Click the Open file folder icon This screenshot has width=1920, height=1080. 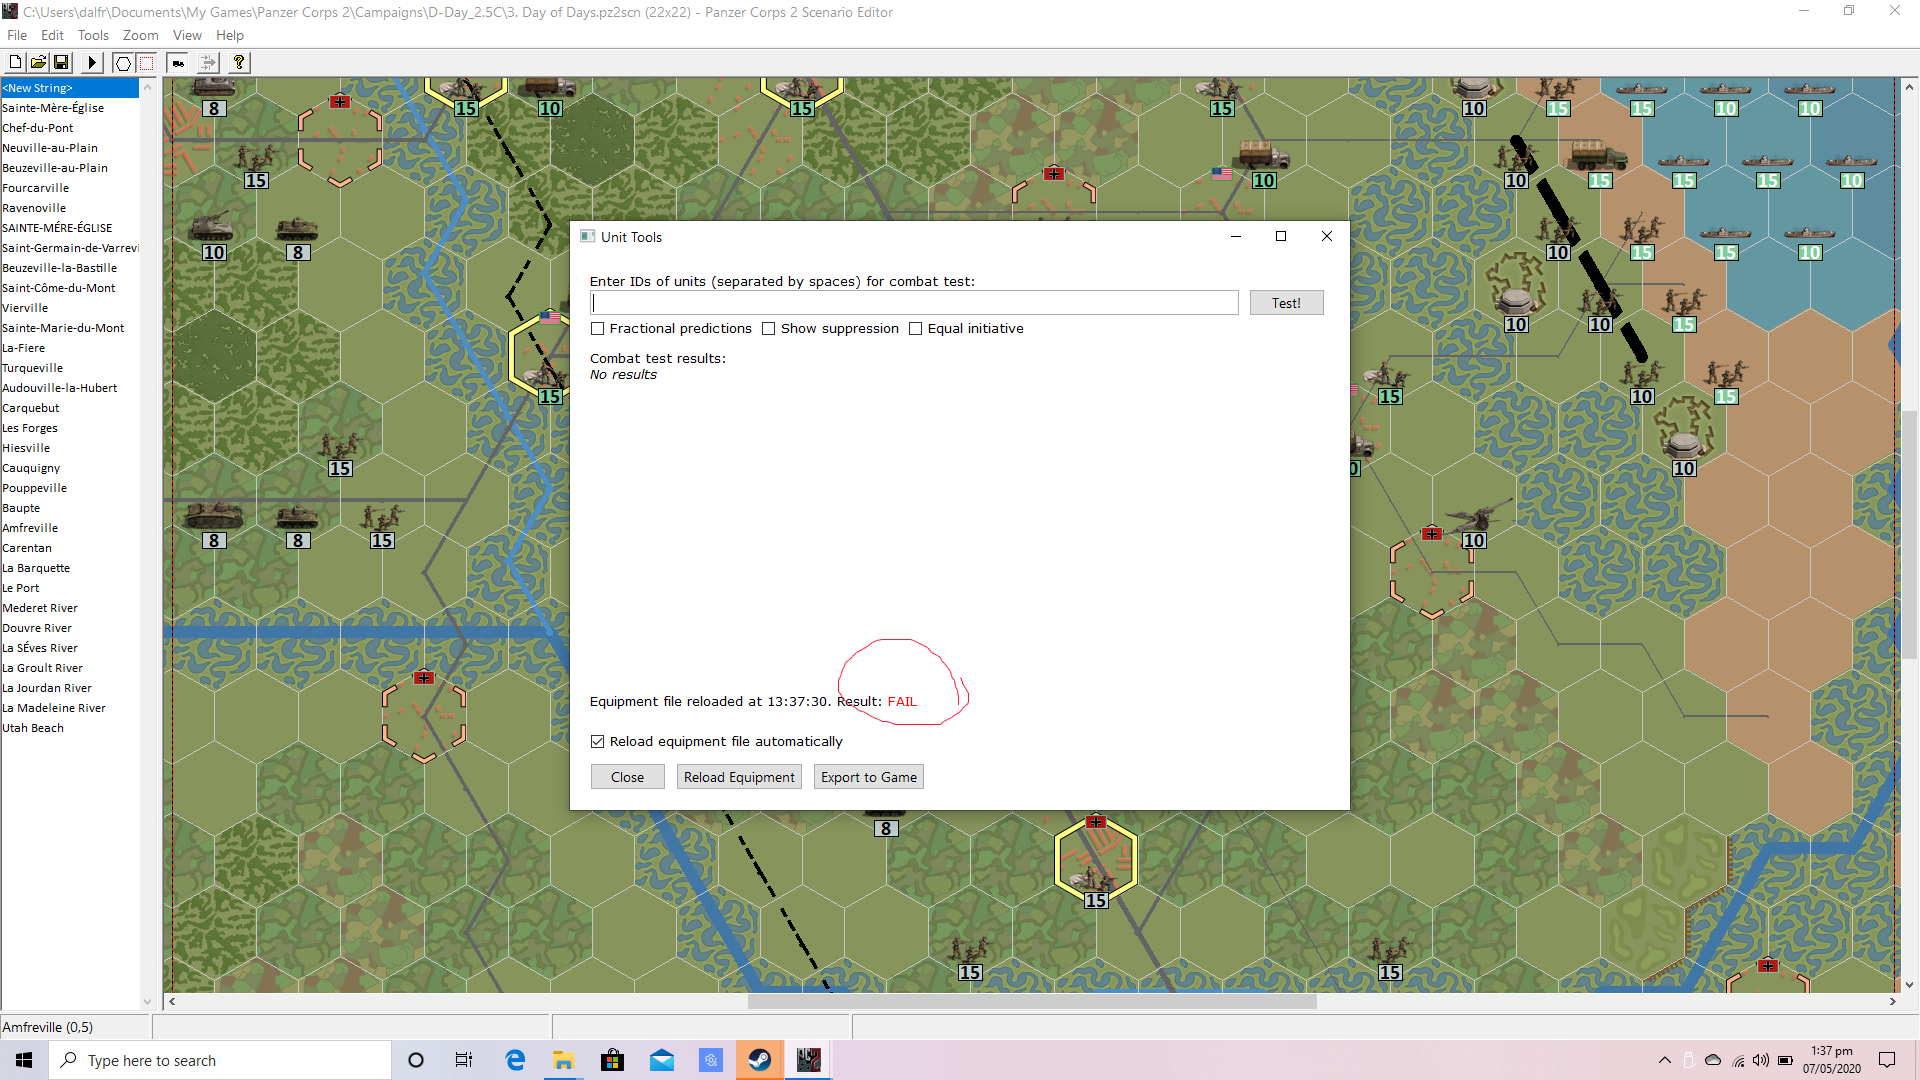pyautogui.click(x=38, y=62)
